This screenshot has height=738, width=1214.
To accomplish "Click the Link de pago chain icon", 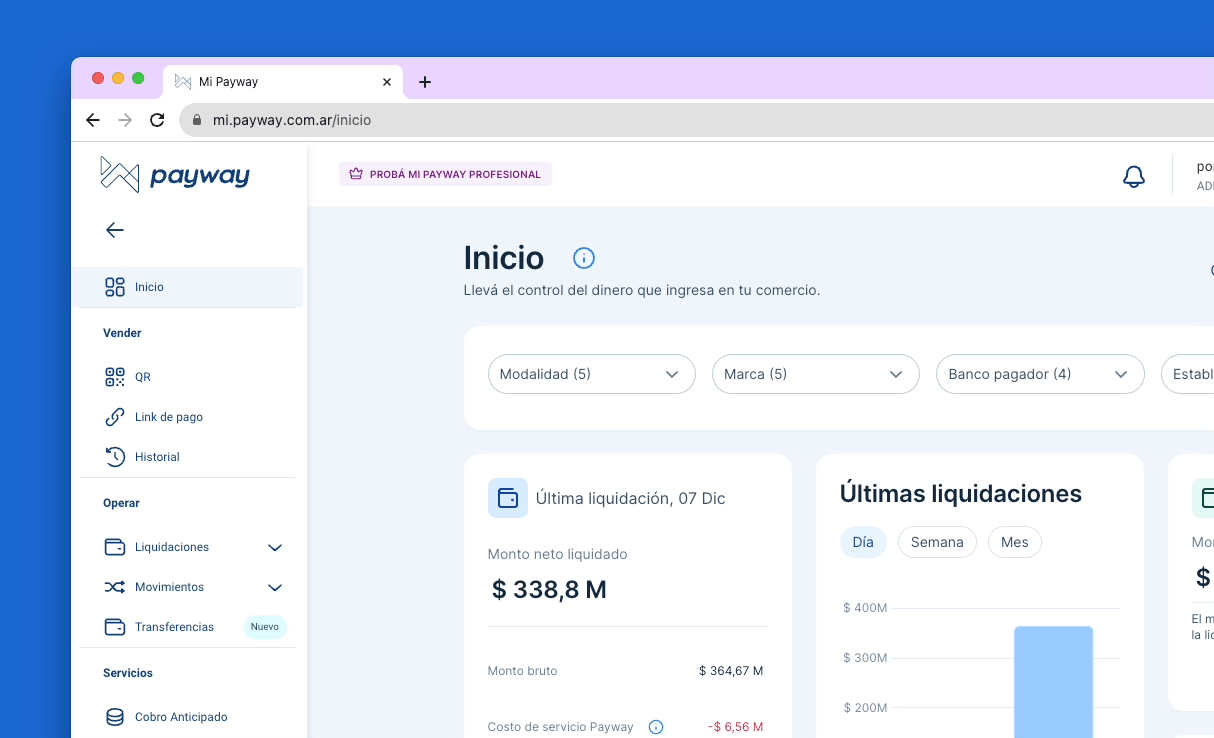I will point(115,417).
